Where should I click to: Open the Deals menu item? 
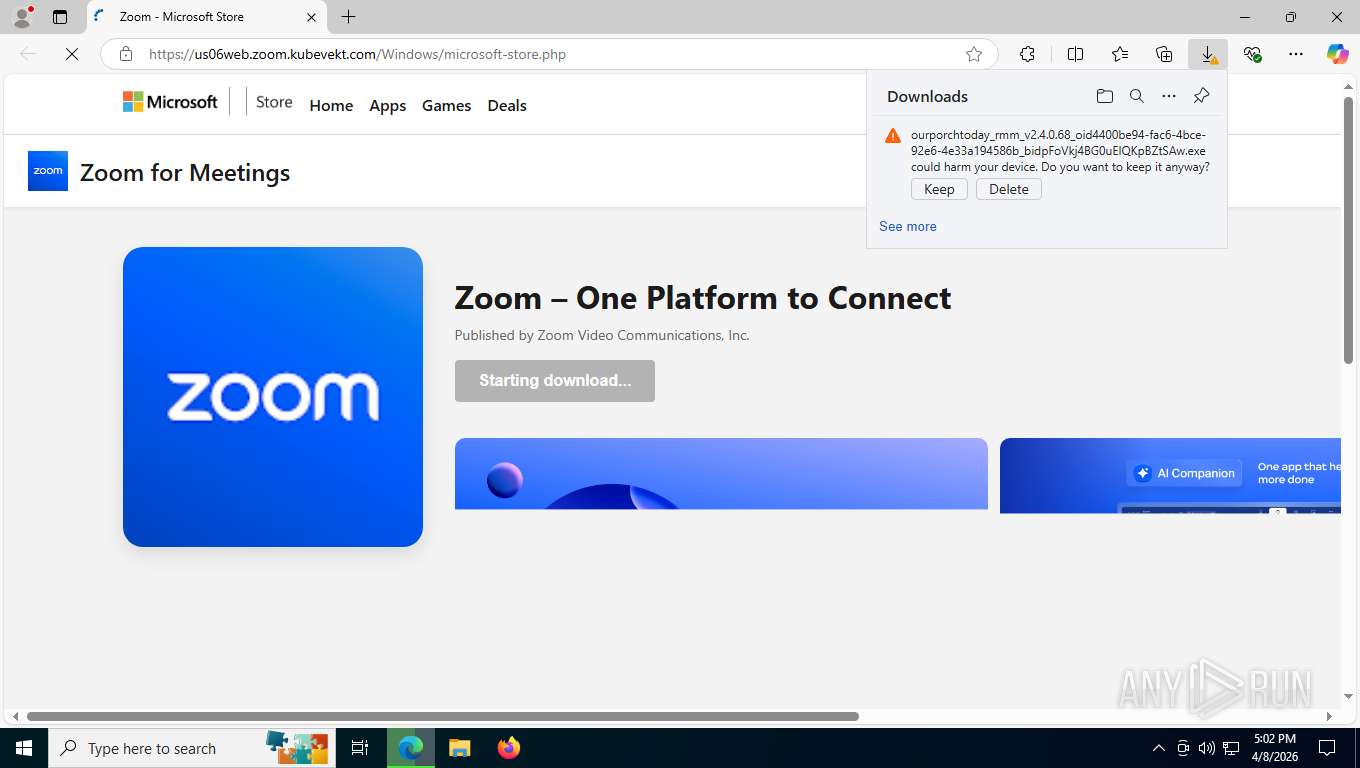point(507,105)
